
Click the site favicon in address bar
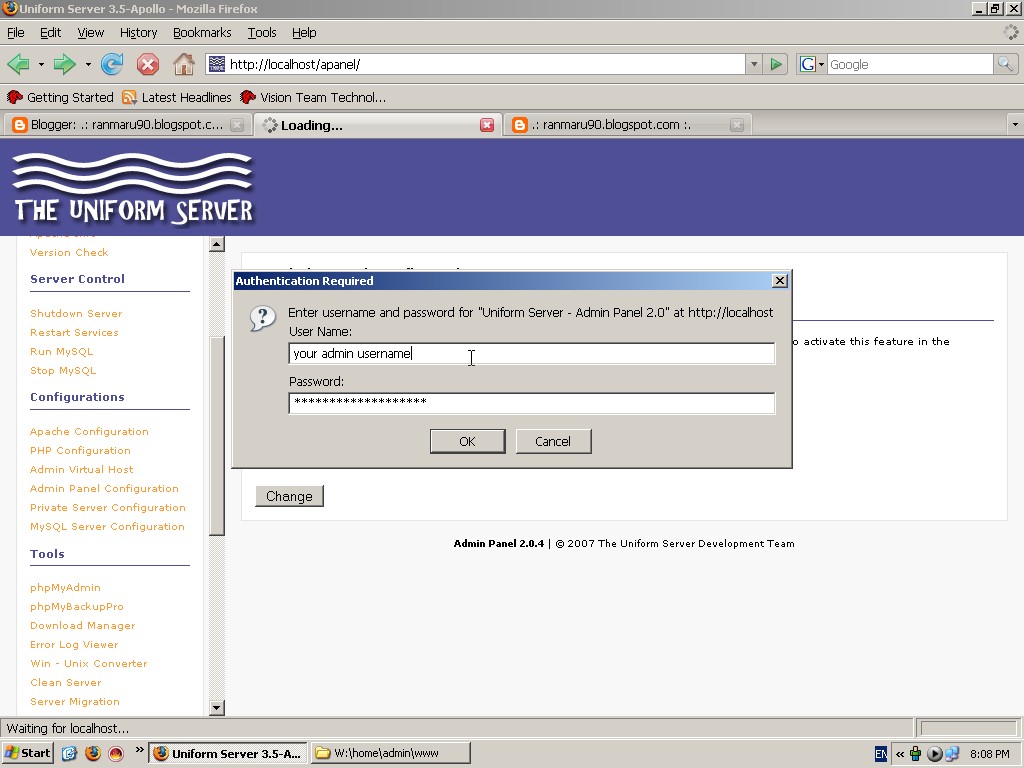[216, 64]
